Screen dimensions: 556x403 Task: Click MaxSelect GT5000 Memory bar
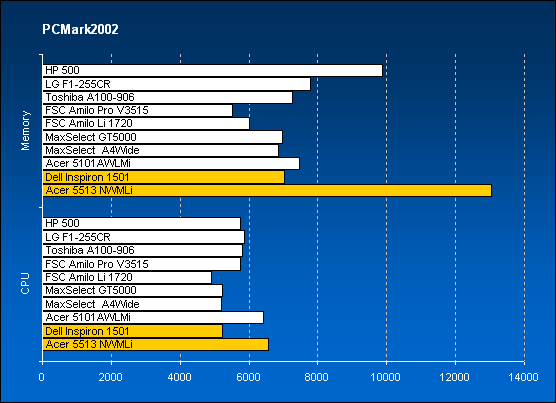pyautogui.click(x=163, y=137)
